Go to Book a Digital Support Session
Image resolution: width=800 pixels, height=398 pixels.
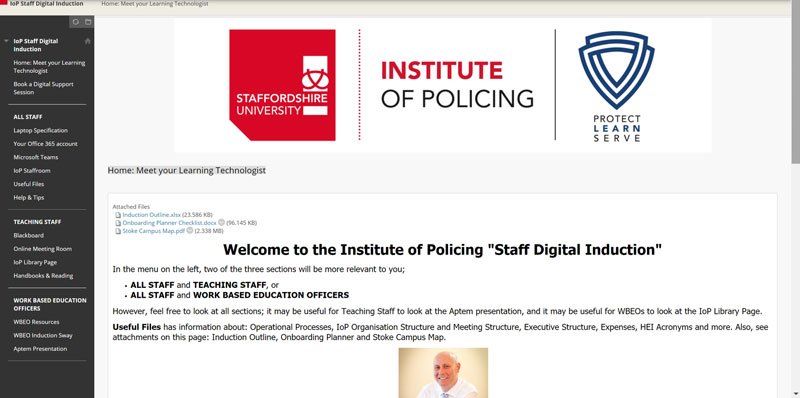pos(43,88)
